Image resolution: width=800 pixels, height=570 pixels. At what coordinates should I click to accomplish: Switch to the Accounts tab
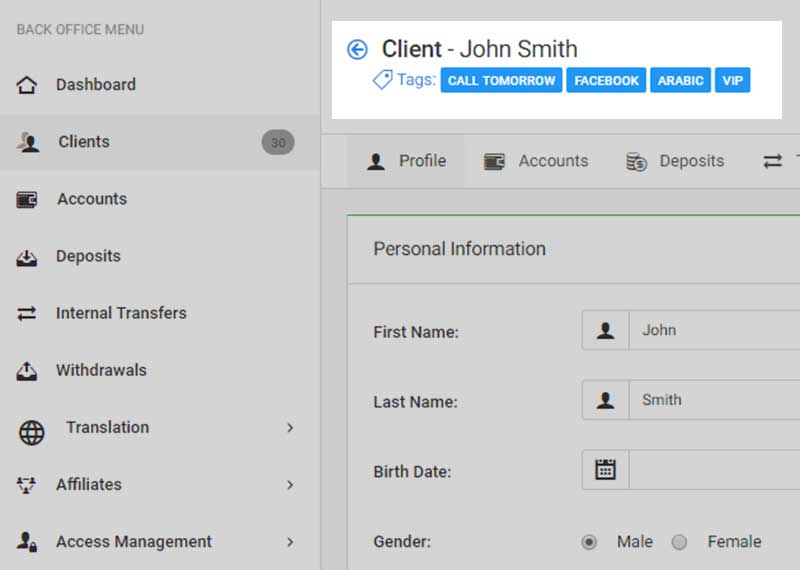point(536,161)
